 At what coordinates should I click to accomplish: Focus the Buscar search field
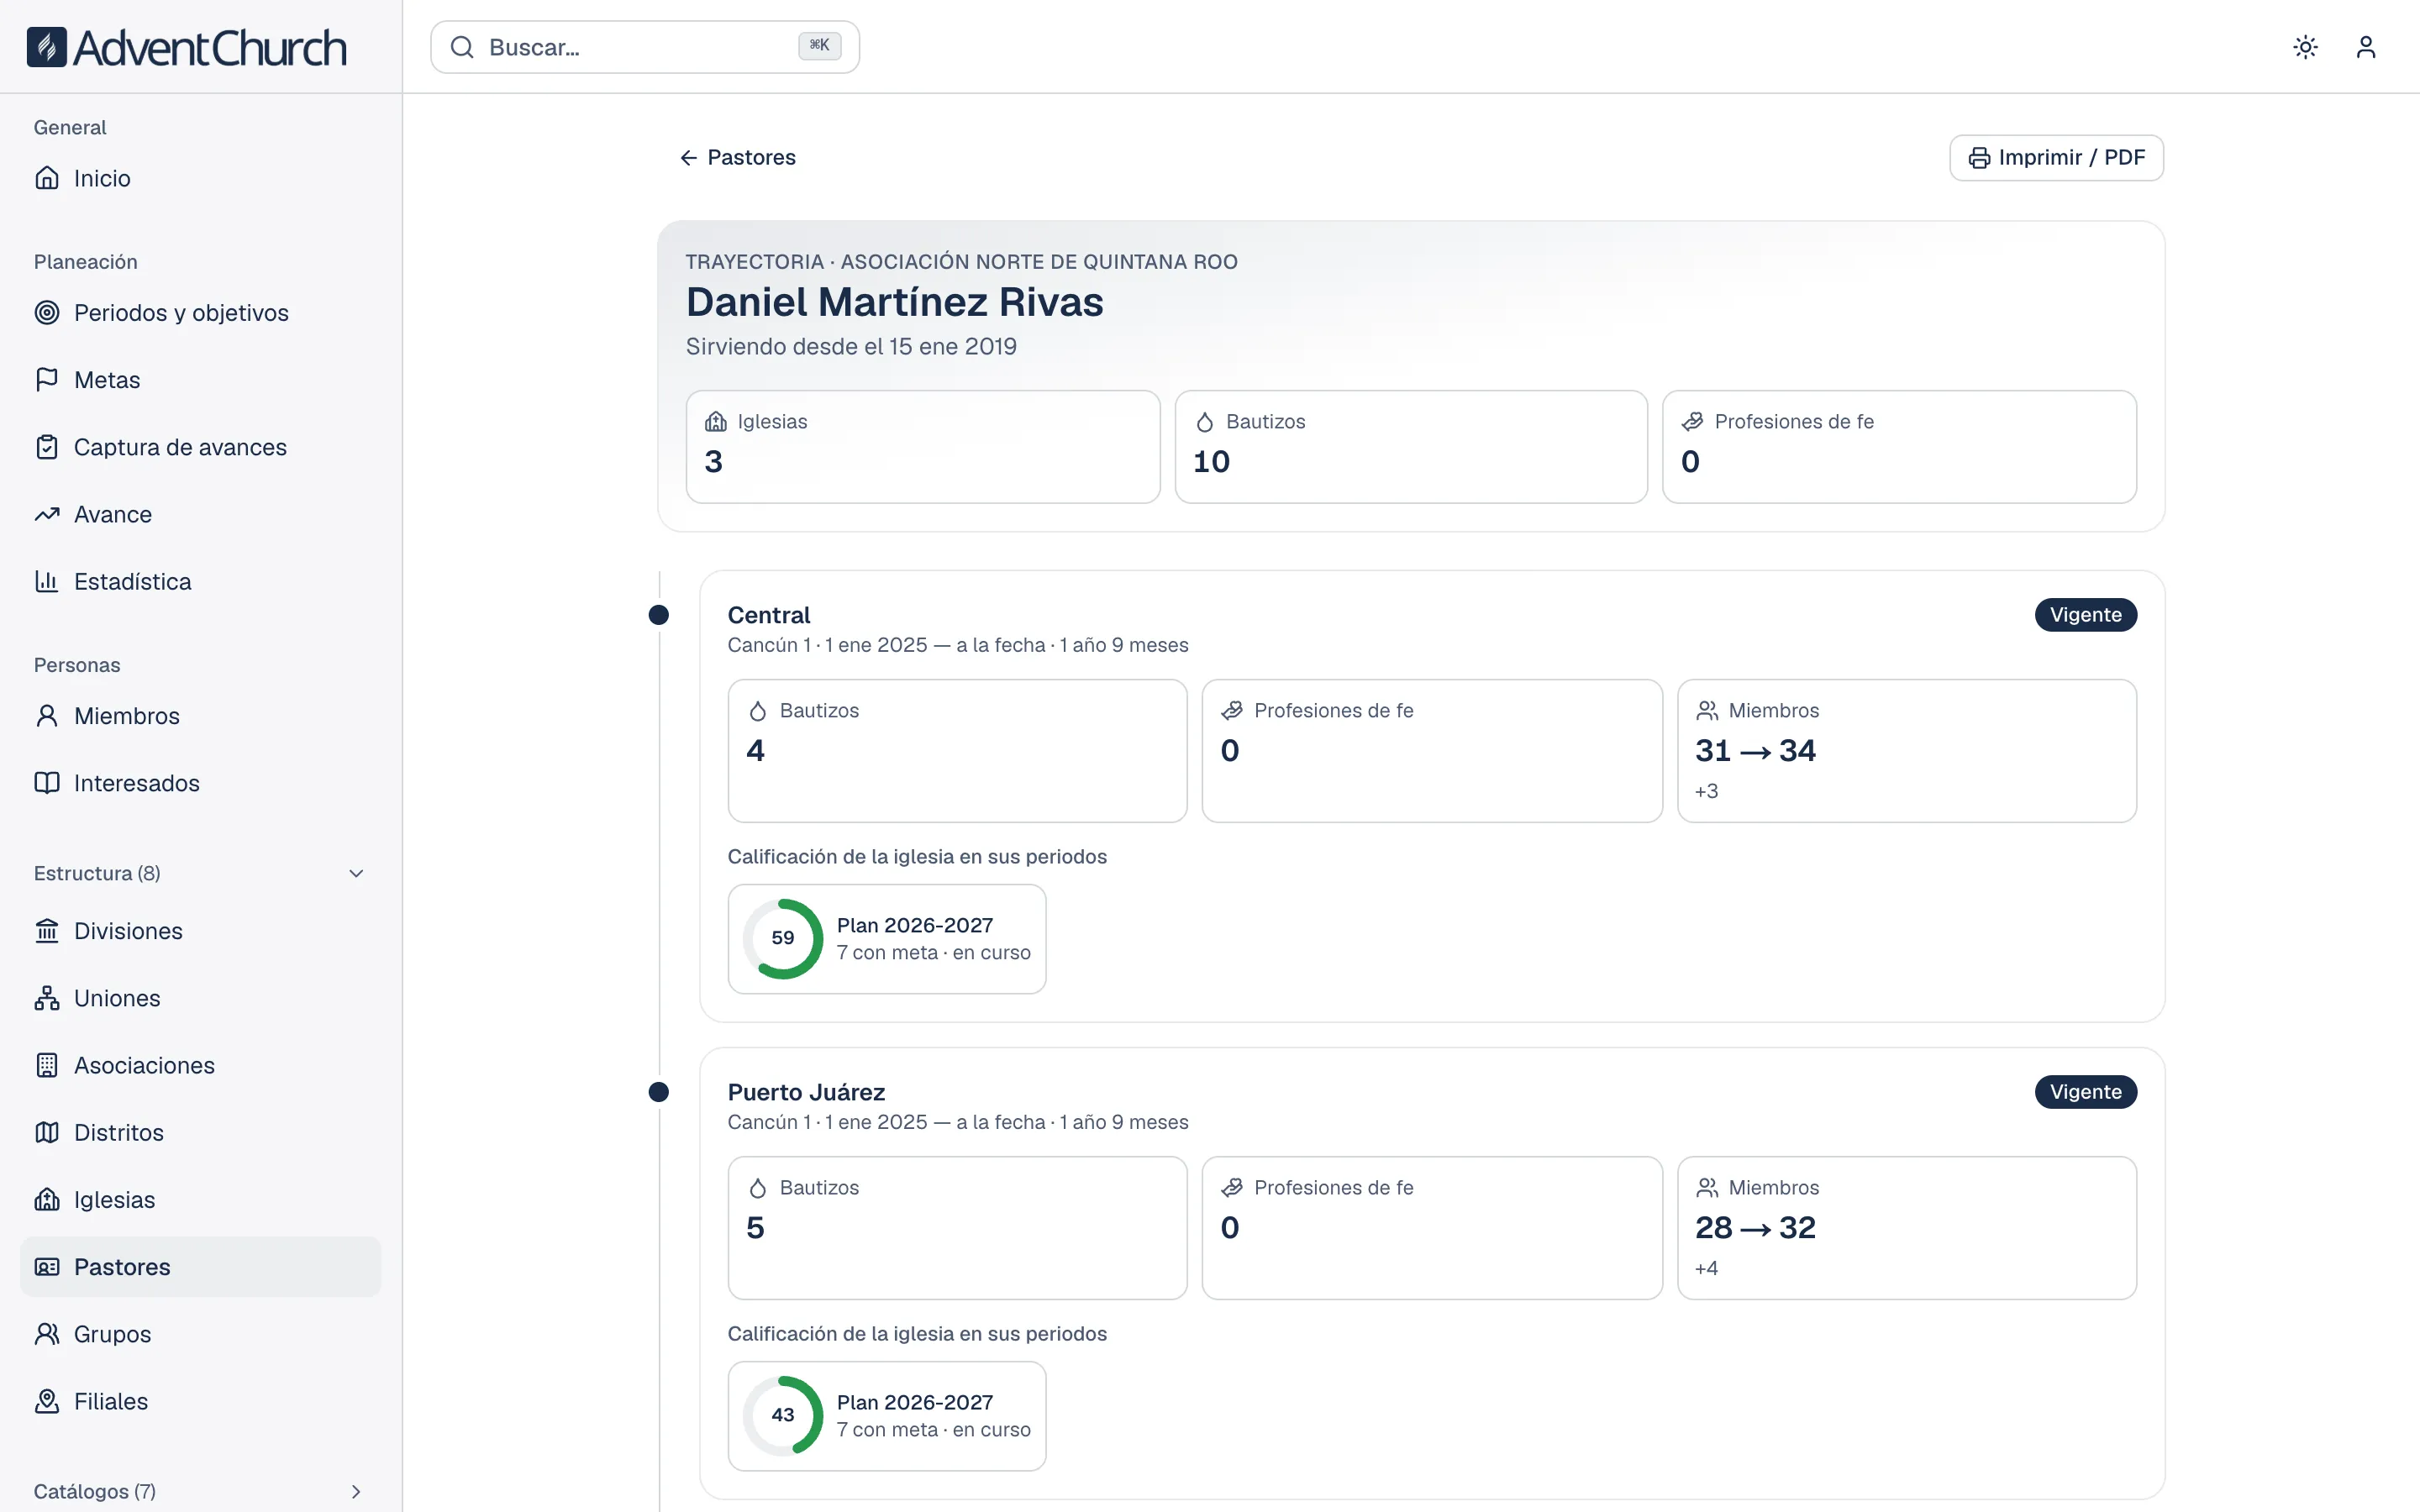click(645, 47)
